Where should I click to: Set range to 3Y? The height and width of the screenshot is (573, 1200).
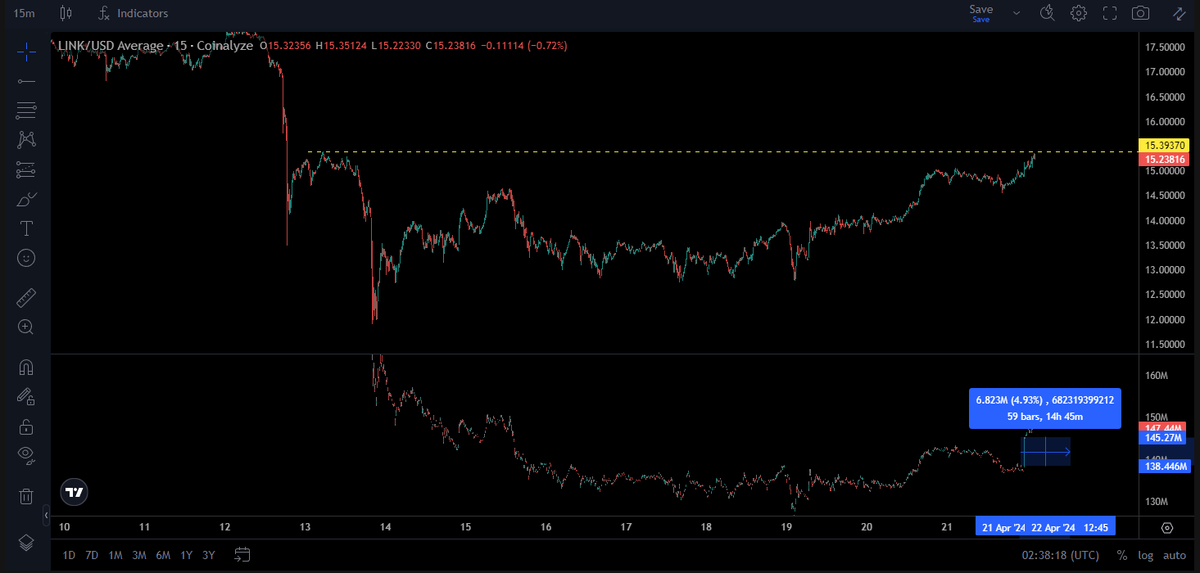(x=208, y=555)
